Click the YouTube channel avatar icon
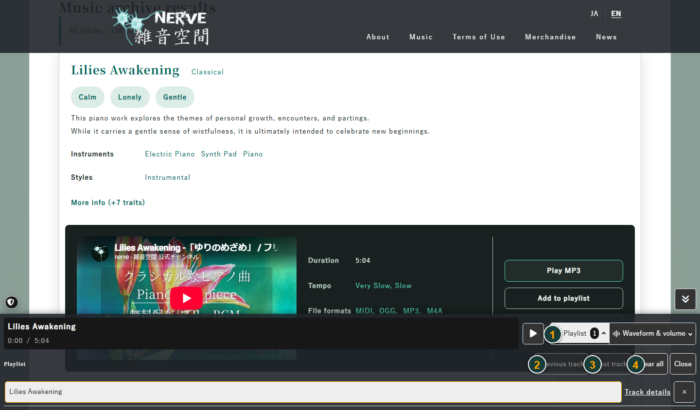Screen dimensions: 700x410 pos(100,252)
